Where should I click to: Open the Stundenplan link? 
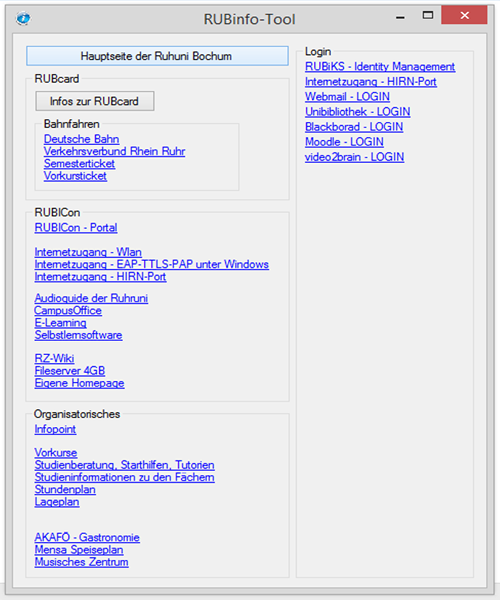coord(65,489)
